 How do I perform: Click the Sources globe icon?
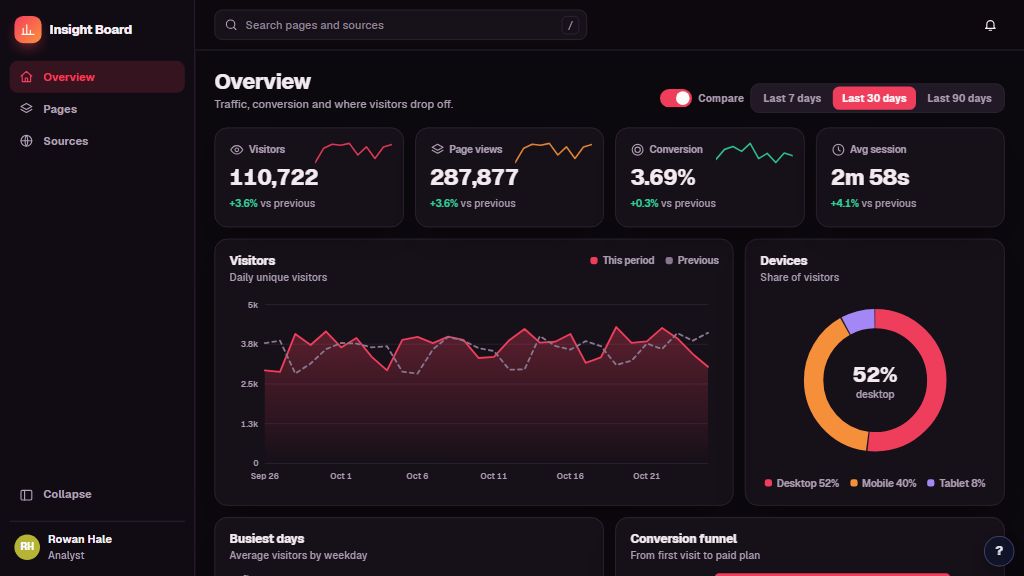click(x=26, y=140)
